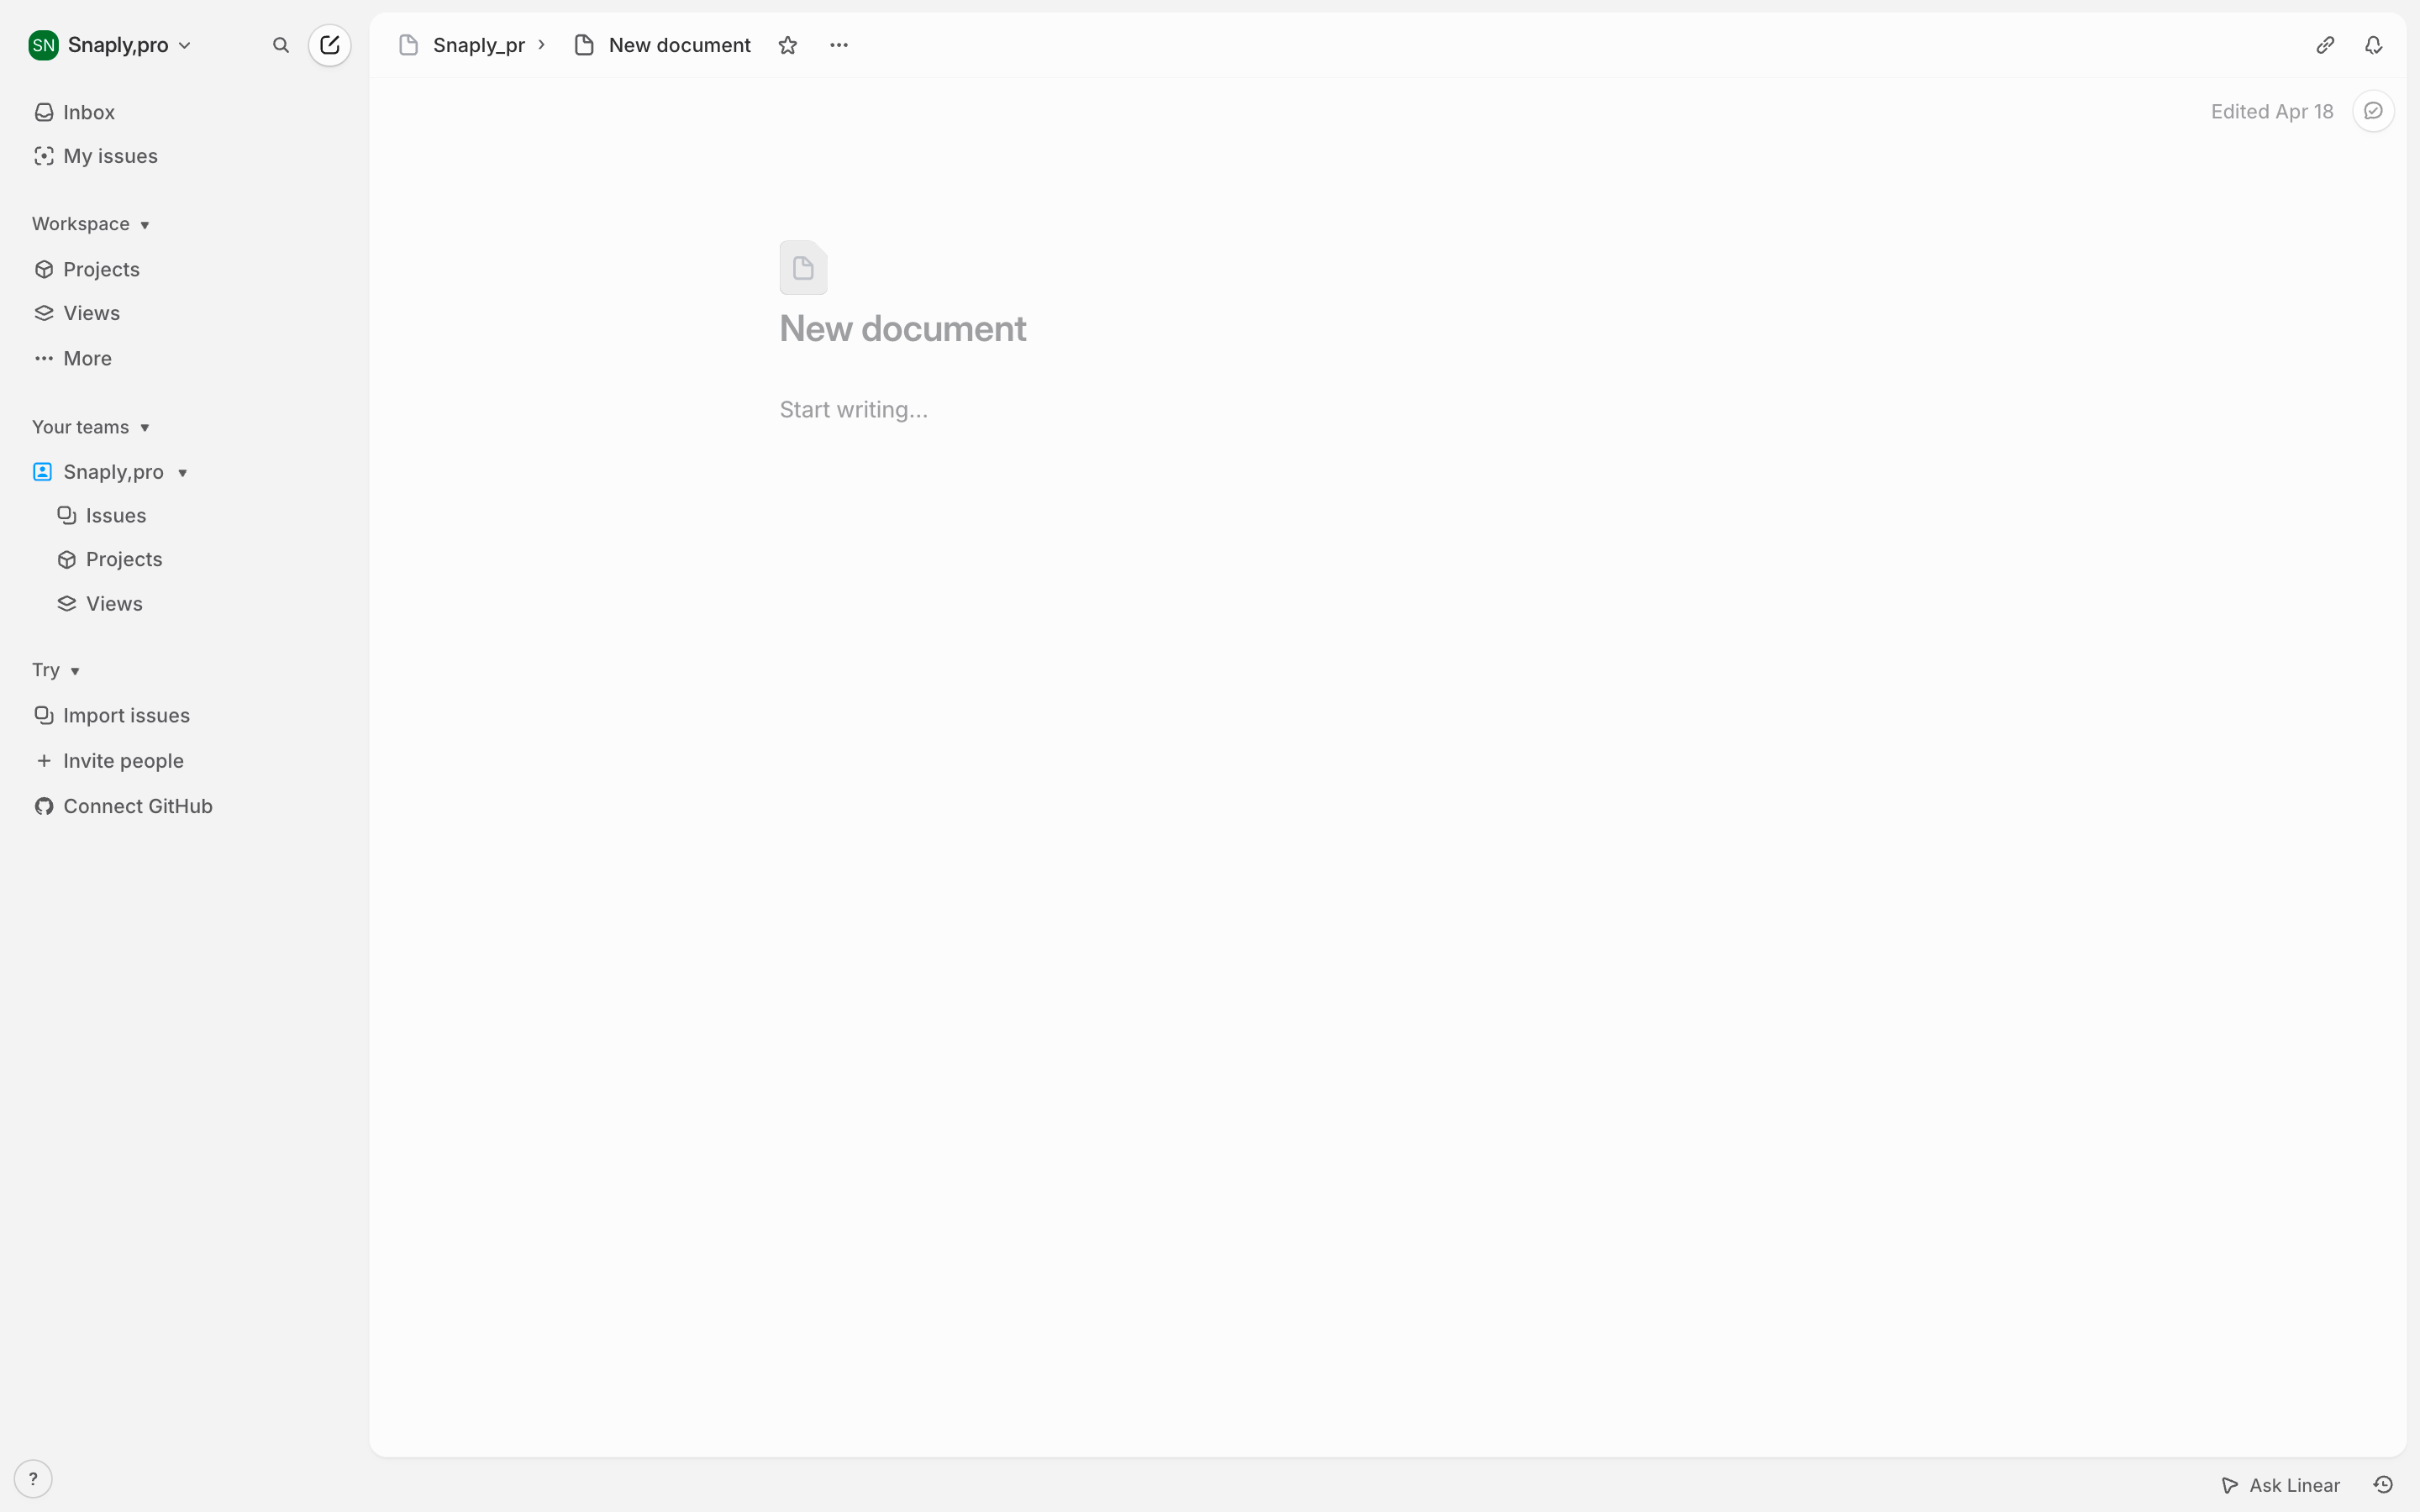Toggle document notification bell
The image size is (2420, 1512).
(2373, 45)
